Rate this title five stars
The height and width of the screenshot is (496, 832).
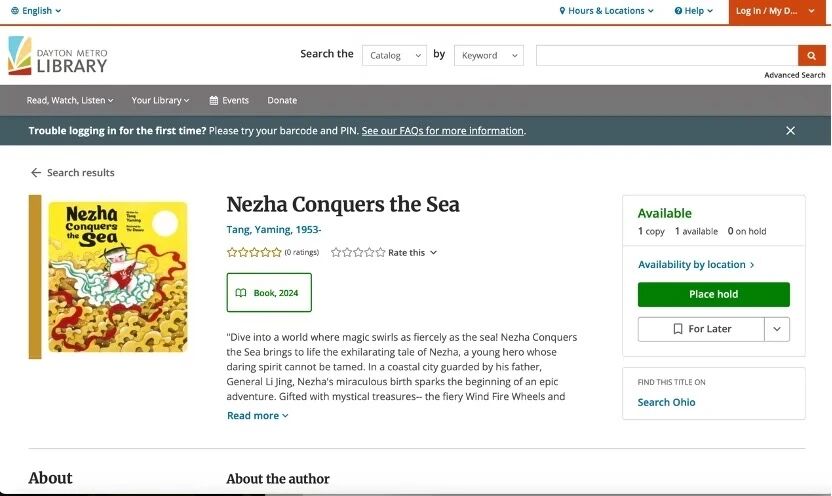[380, 253]
